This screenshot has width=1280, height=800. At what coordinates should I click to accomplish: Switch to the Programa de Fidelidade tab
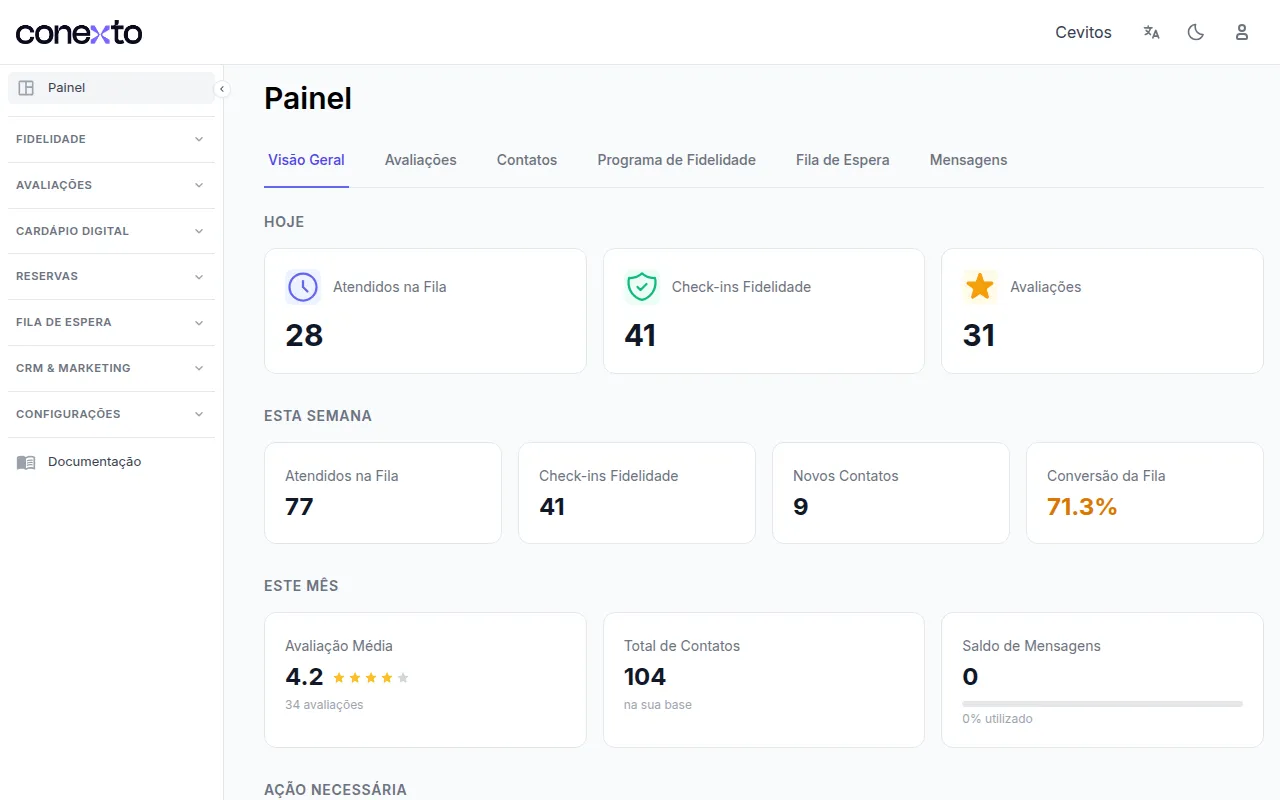pyautogui.click(x=677, y=160)
